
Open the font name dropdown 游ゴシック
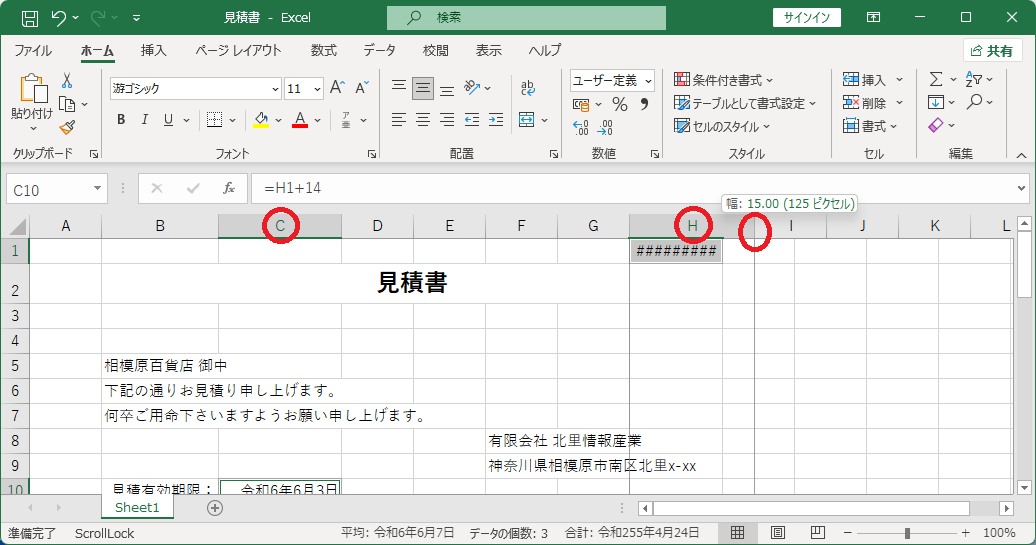click(276, 89)
